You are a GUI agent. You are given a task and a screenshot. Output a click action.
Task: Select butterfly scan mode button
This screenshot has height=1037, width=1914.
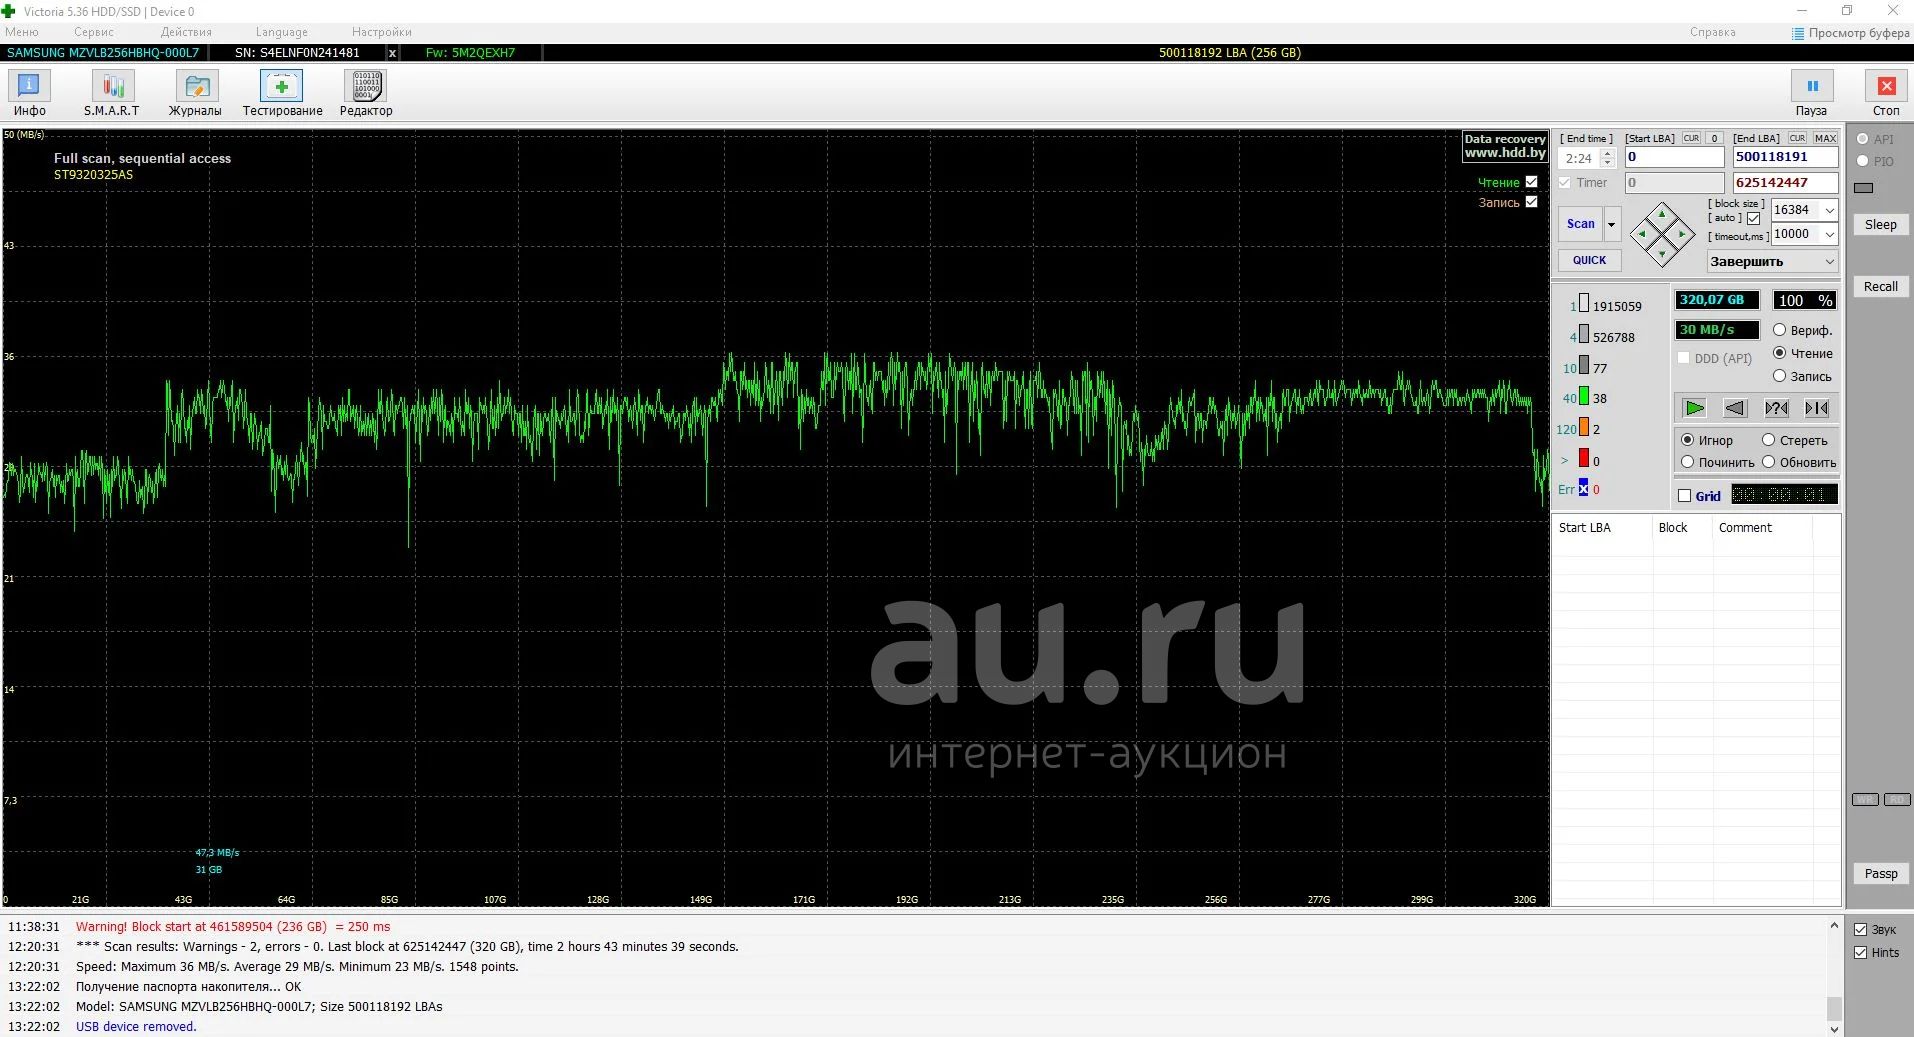[1817, 408]
